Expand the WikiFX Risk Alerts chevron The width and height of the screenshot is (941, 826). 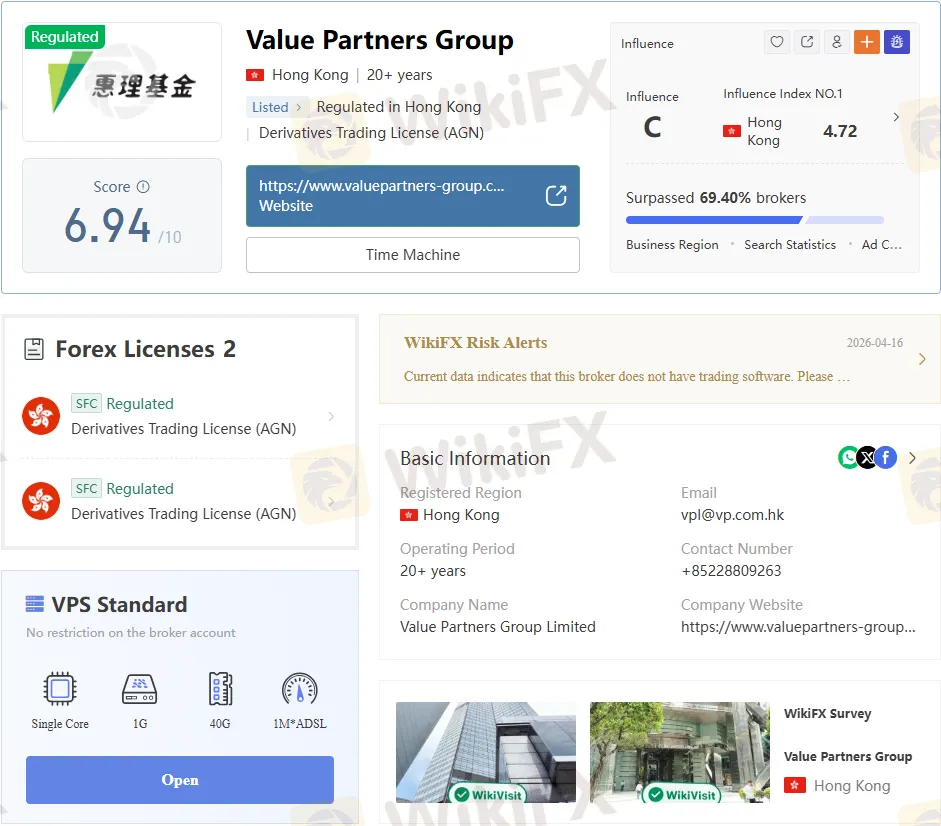pyautogui.click(x=922, y=359)
